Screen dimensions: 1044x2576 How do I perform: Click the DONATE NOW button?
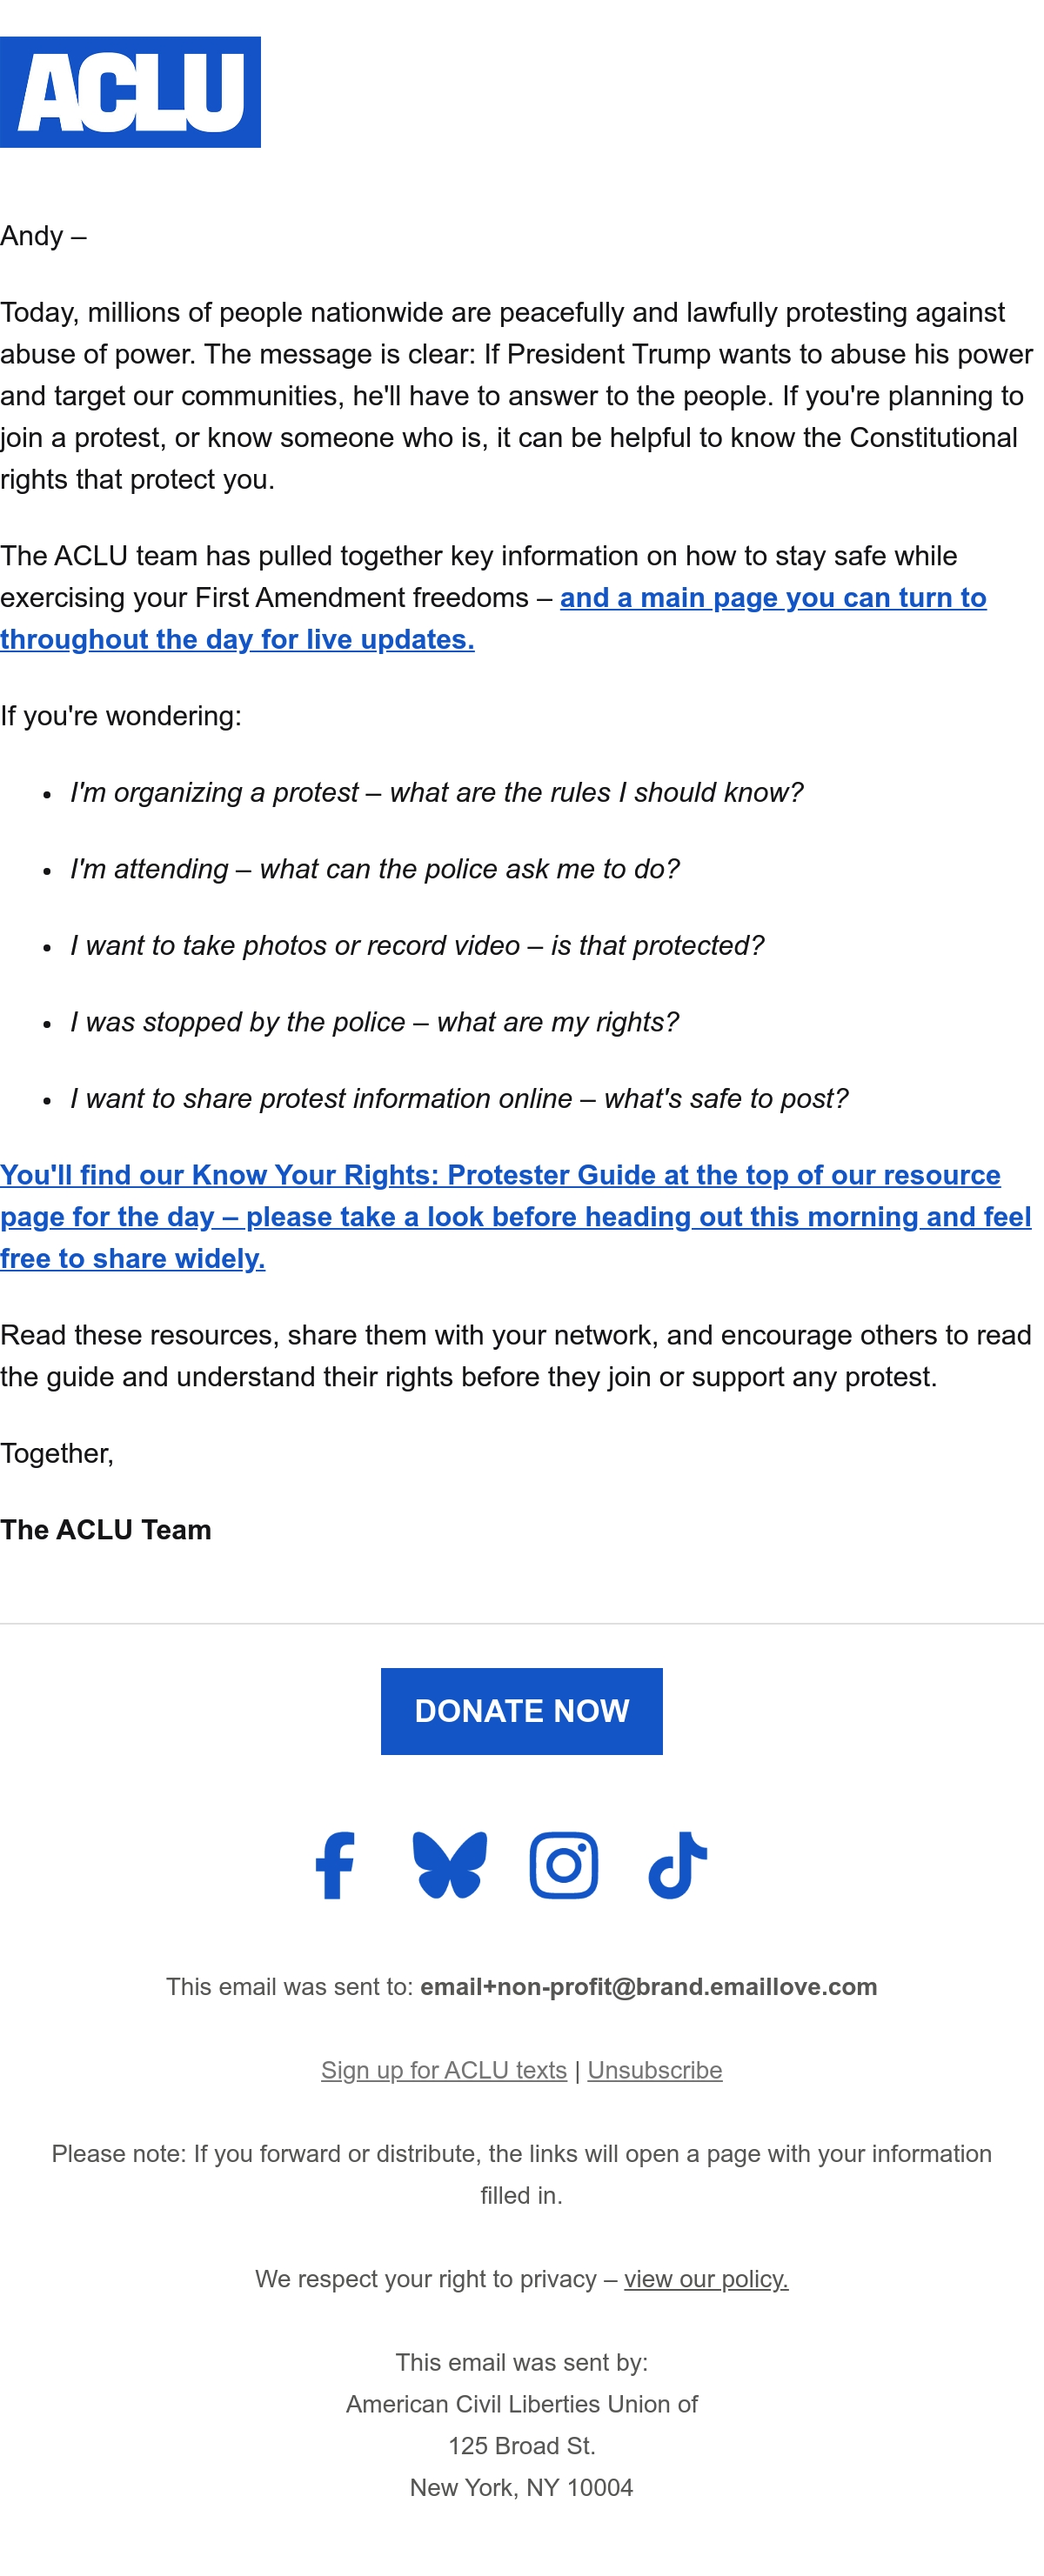(x=522, y=1710)
